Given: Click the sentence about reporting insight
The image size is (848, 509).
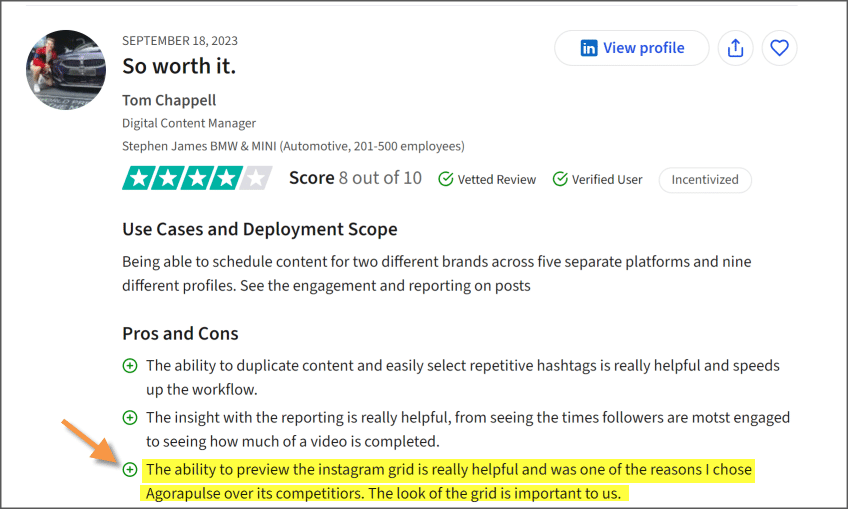Looking at the screenshot, I should [468, 429].
